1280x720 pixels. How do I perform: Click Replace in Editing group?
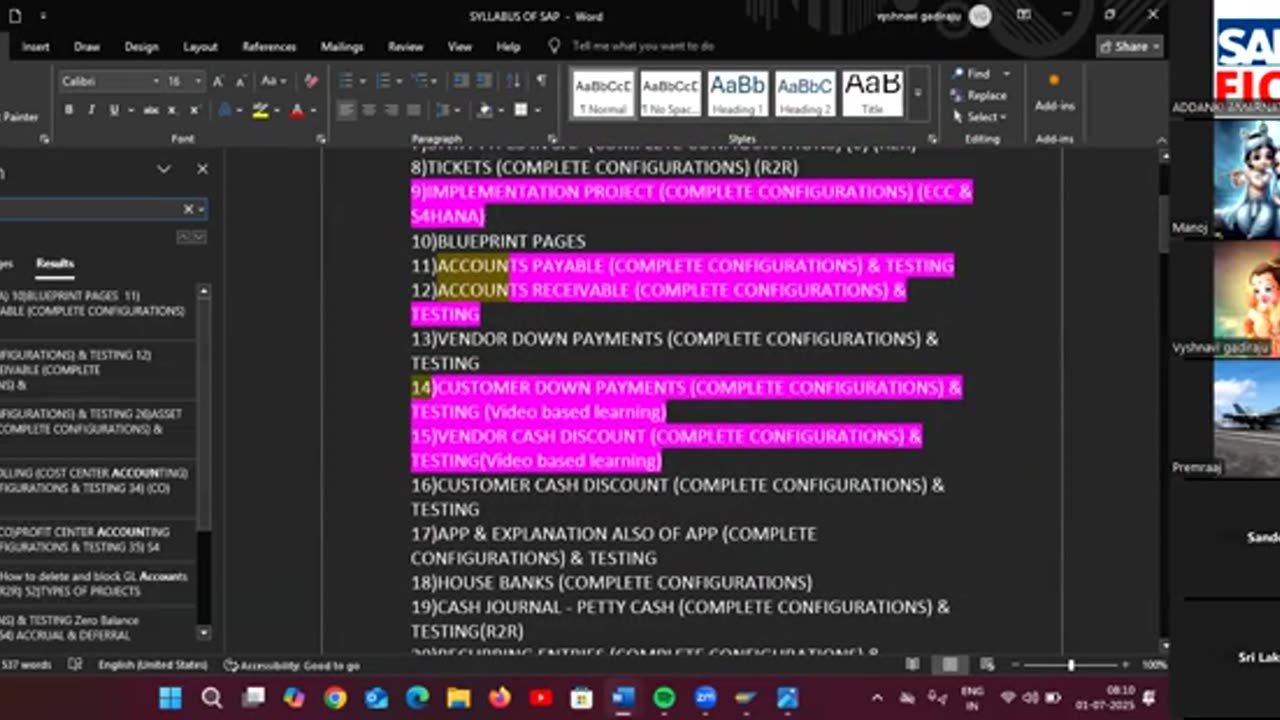point(980,95)
